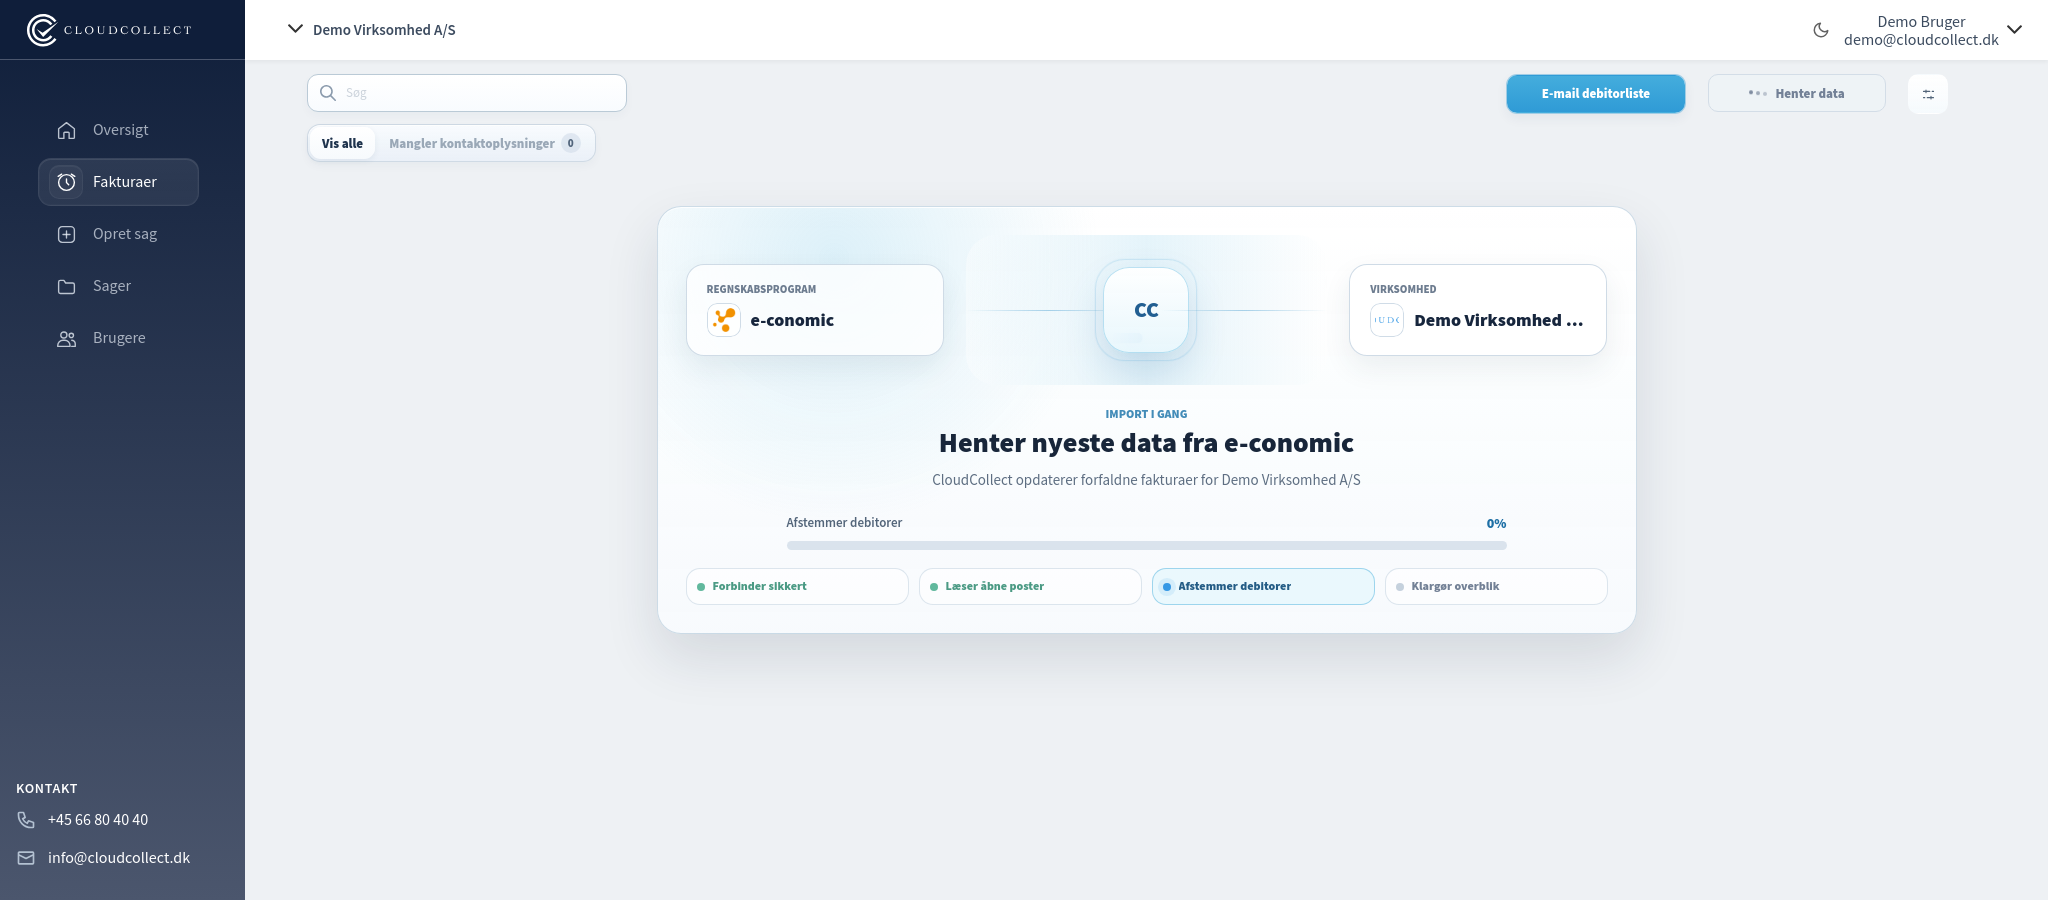
Task: Click into the Søg search field
Action: click(467, 93)
